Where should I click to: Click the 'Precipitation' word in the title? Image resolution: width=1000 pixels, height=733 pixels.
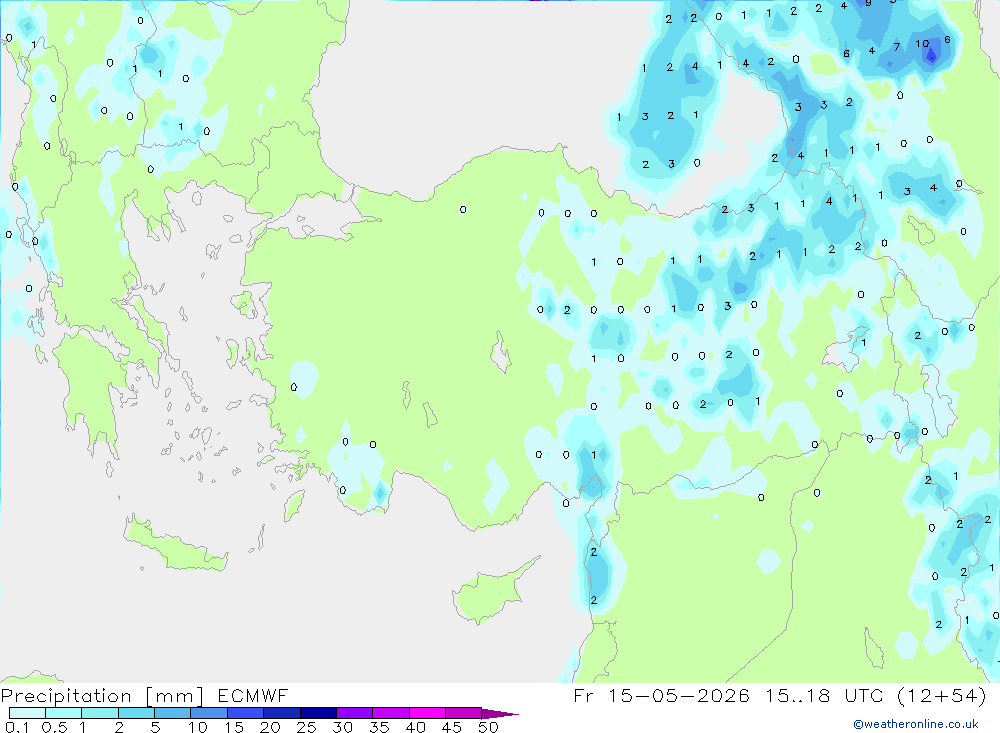coord(66,696)
